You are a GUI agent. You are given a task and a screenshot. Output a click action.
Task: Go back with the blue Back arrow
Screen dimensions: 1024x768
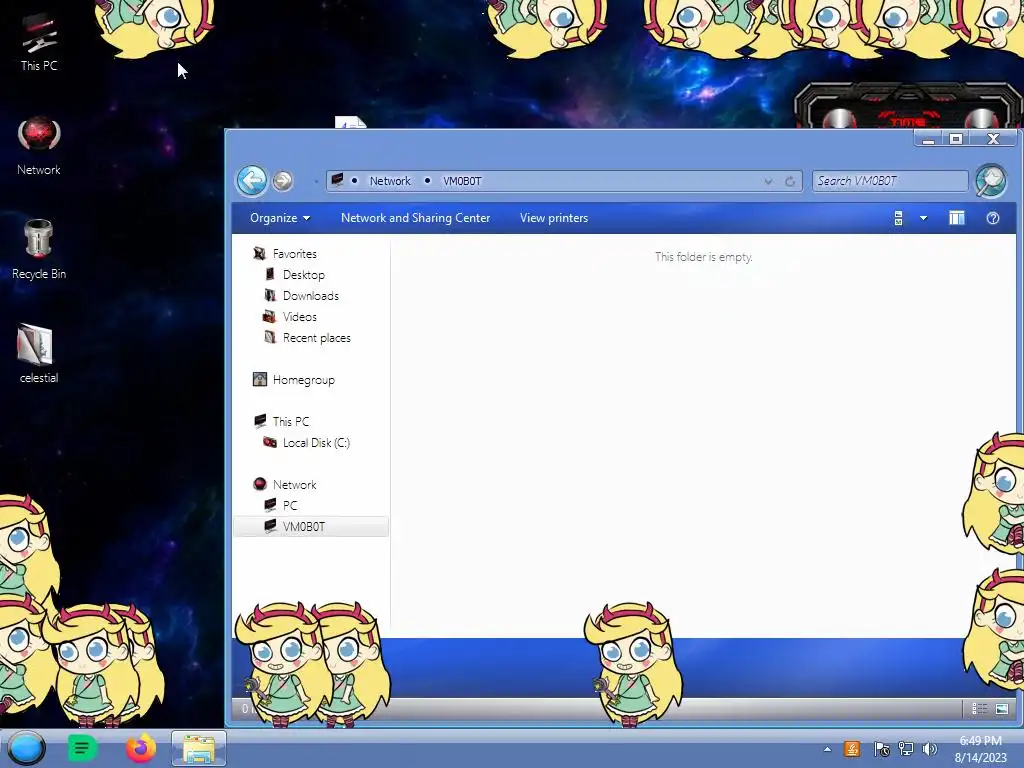(252, 180)
